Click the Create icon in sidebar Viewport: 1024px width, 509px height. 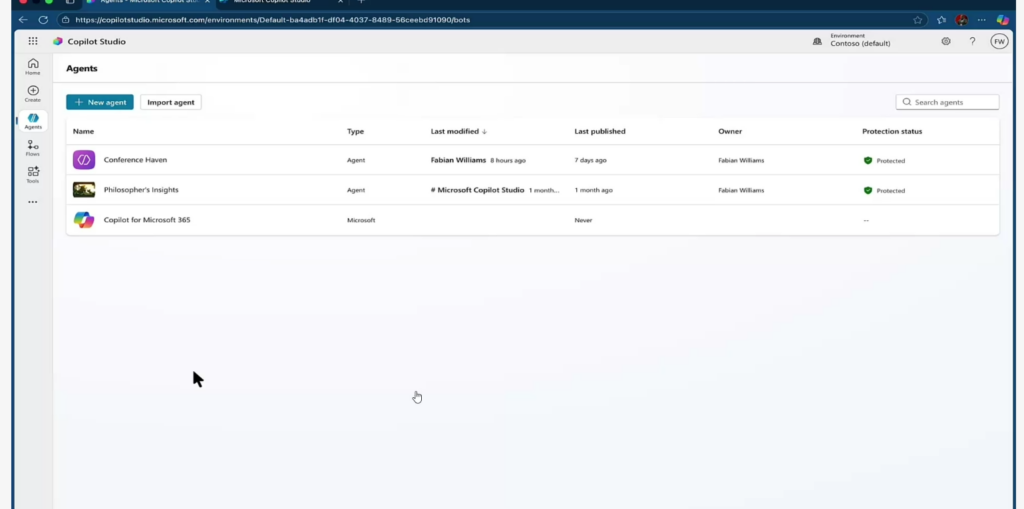pyautogui.click(x=33, y=93)
